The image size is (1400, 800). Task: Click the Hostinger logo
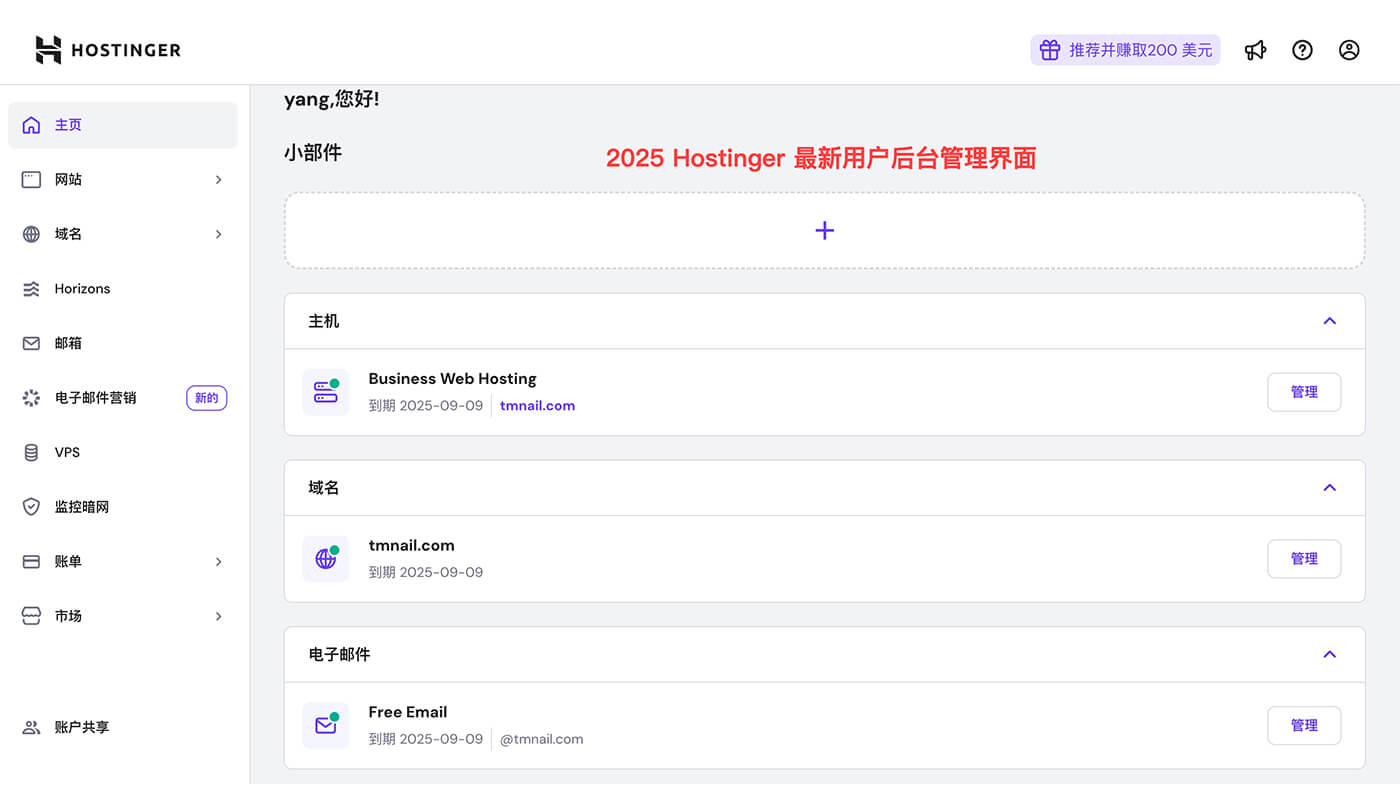click(x=108, y=50)
